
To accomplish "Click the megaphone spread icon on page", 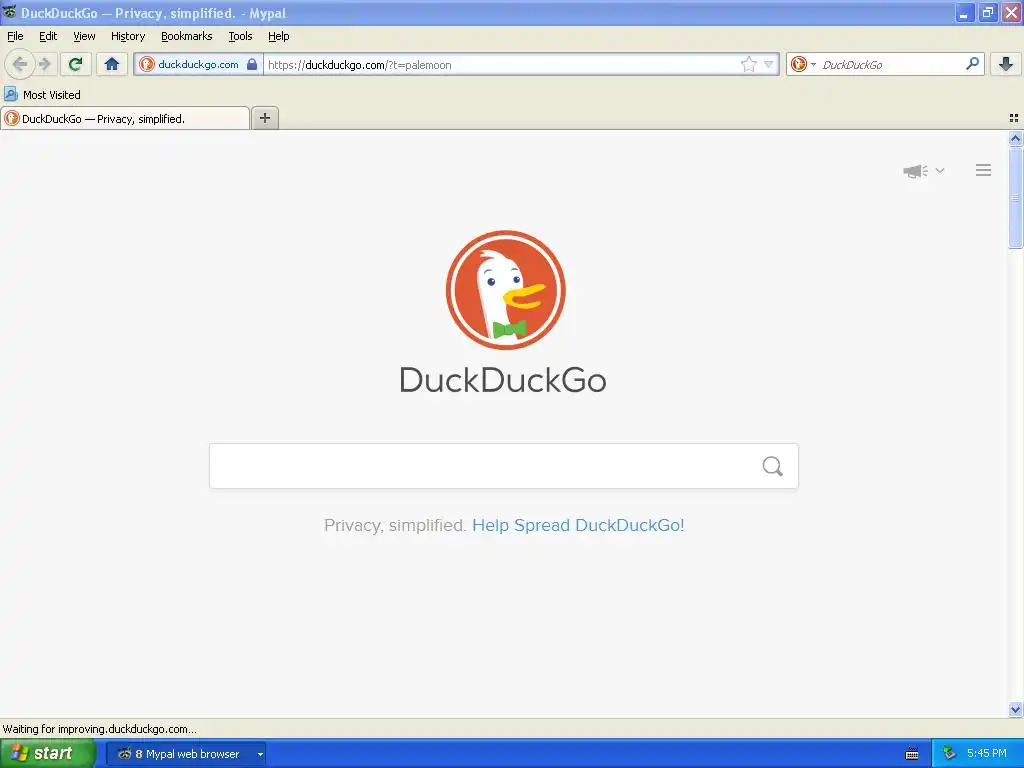I will (x=916, y=171).
